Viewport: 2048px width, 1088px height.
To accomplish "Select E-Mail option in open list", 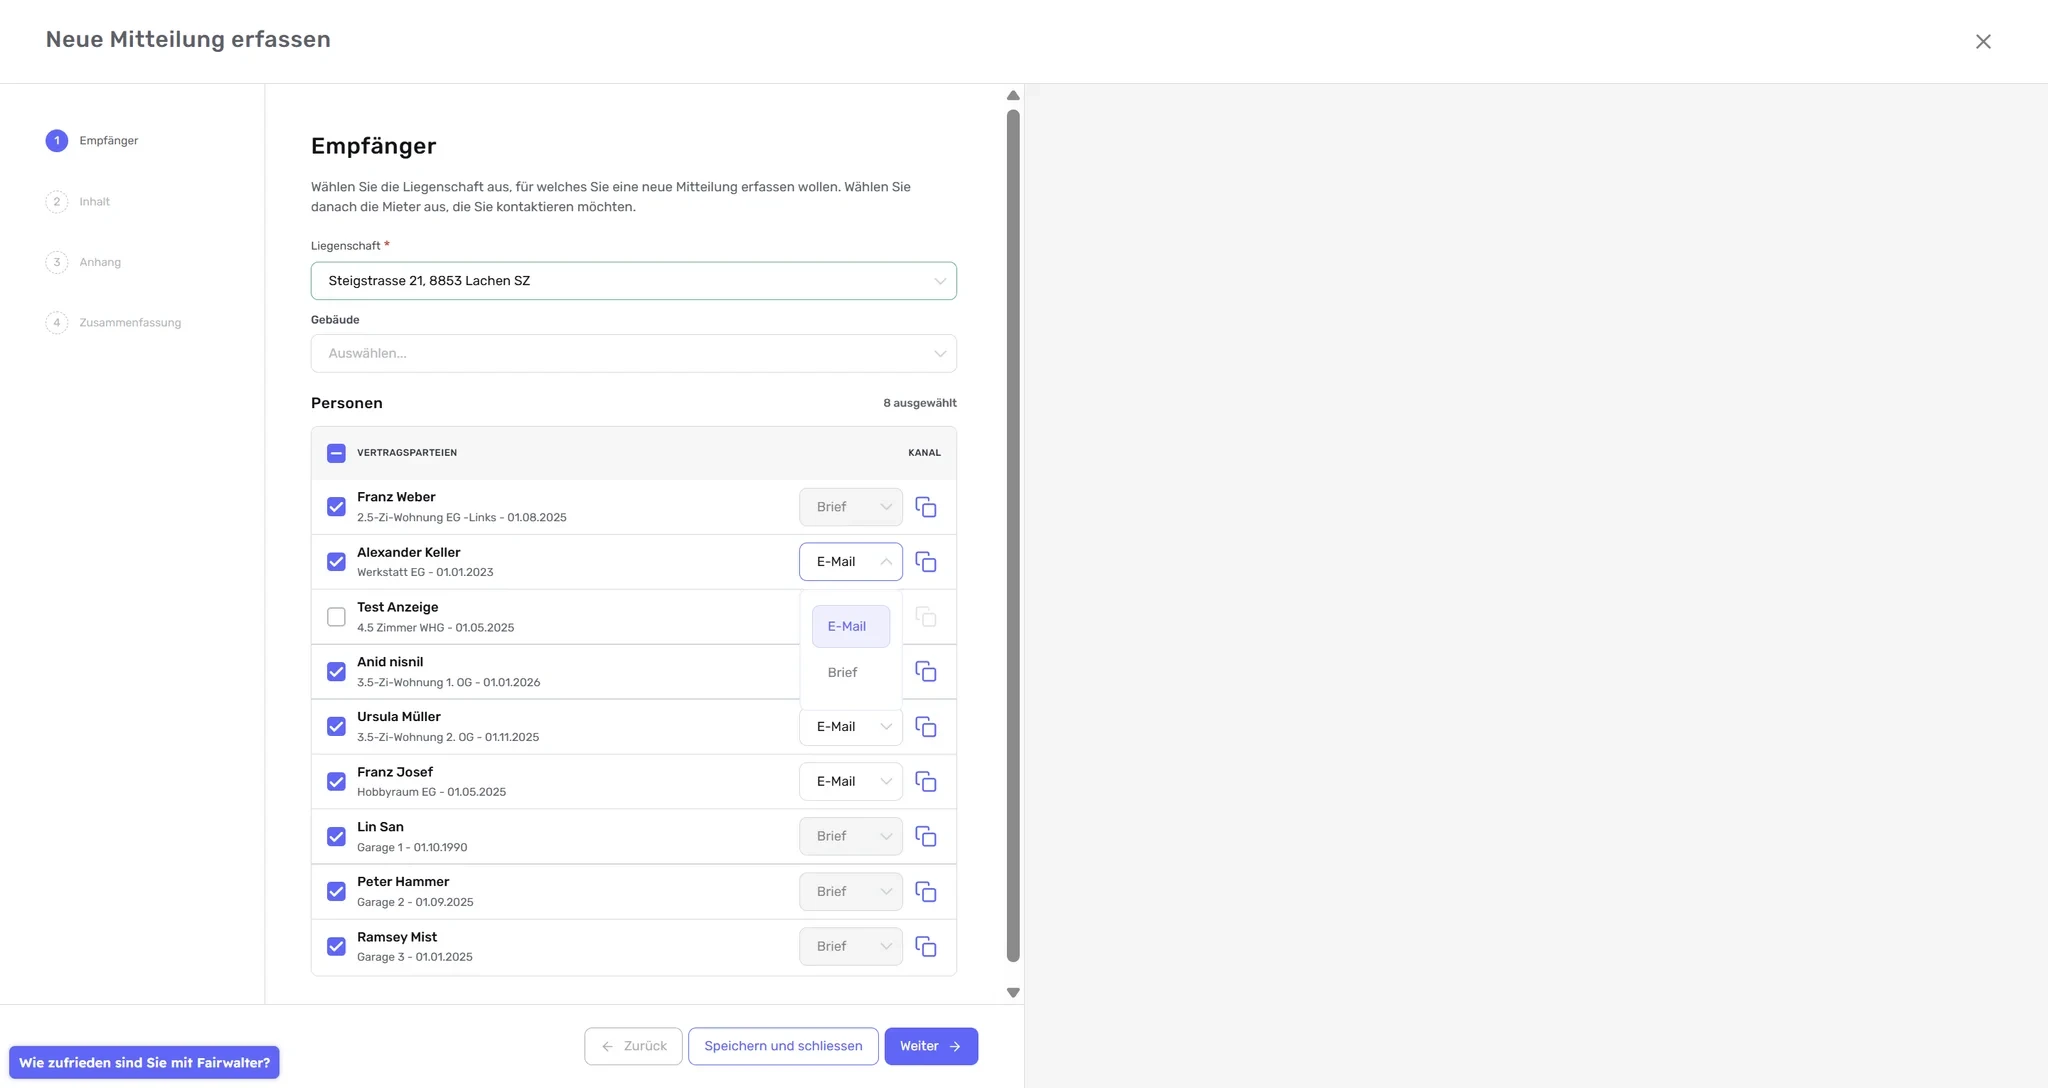I will click(850, 626).
